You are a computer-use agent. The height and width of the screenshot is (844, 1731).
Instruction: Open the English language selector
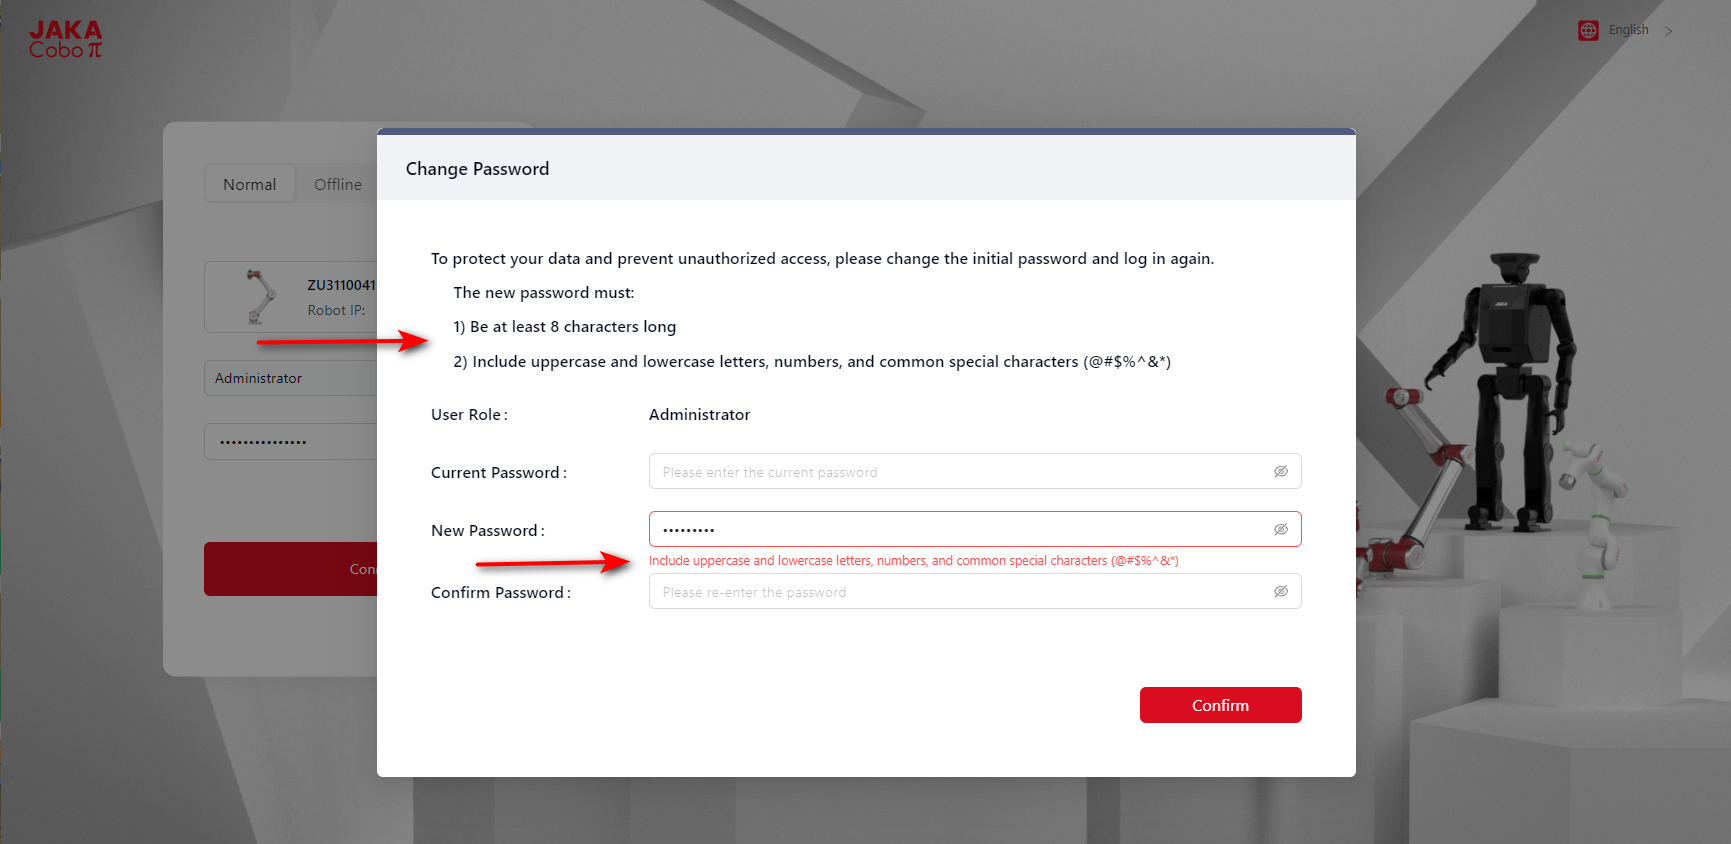[x=1628, y=30]
